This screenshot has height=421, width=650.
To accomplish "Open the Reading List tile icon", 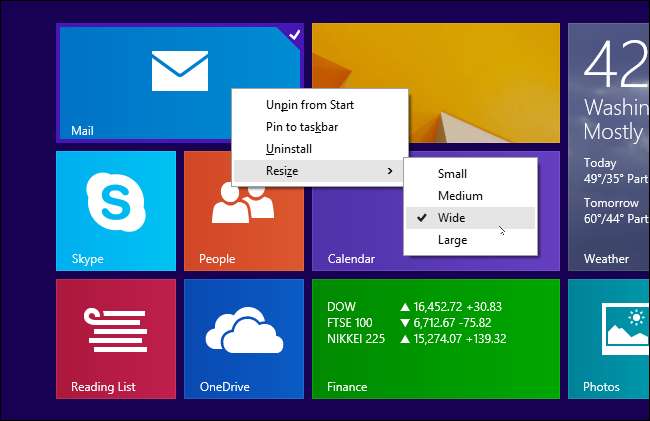I will point(115,330).
